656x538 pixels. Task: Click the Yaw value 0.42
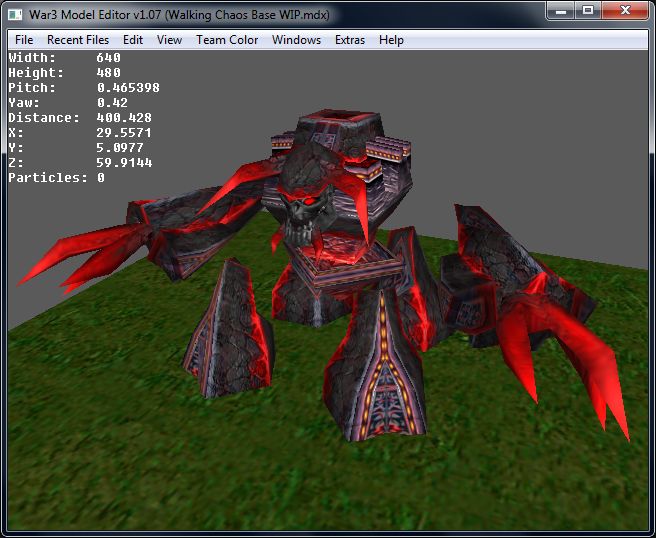112,103
